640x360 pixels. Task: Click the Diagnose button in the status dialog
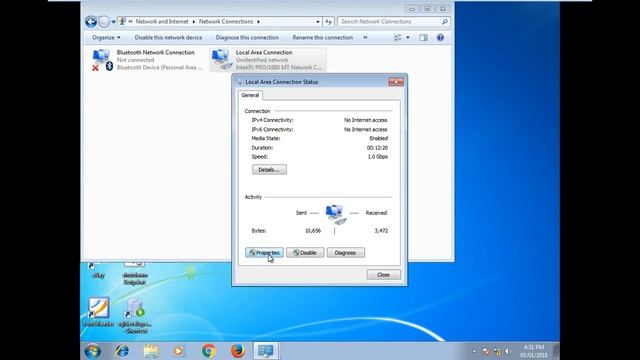345,253
